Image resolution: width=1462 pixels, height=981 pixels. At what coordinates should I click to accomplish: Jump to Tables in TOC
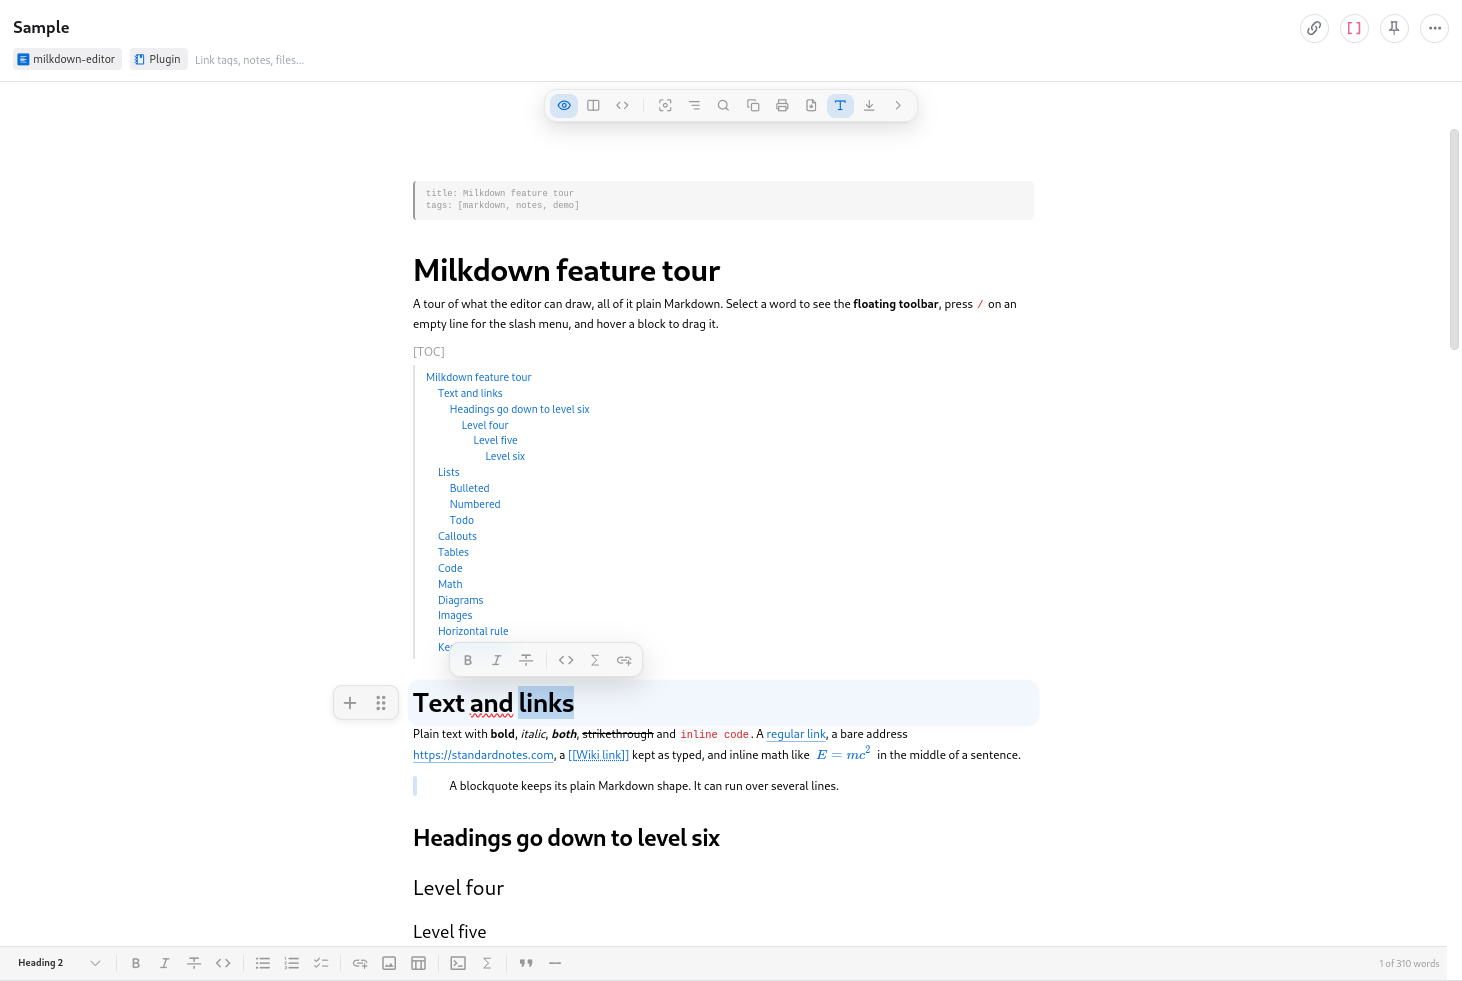pyautogui.click(x=453, y=552)
